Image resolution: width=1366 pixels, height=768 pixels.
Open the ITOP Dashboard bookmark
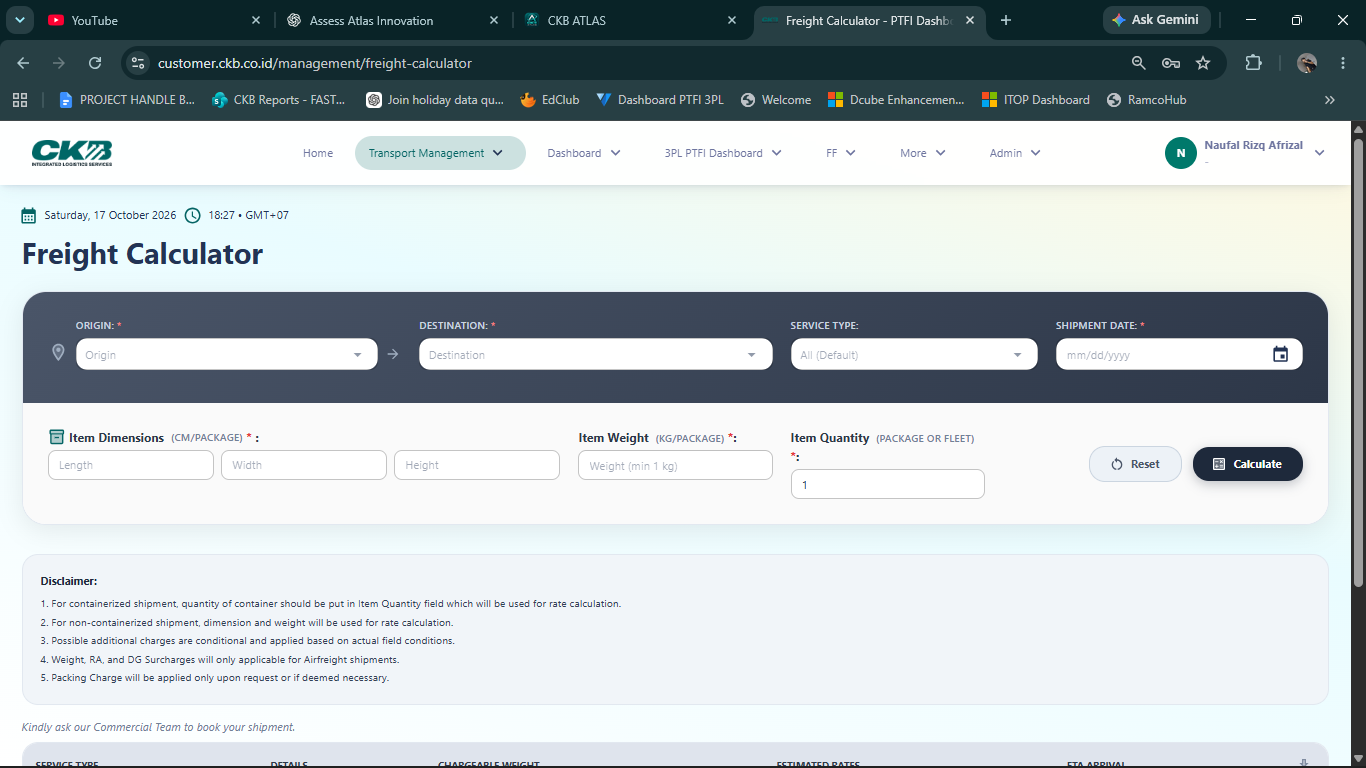click(1036, 100)
